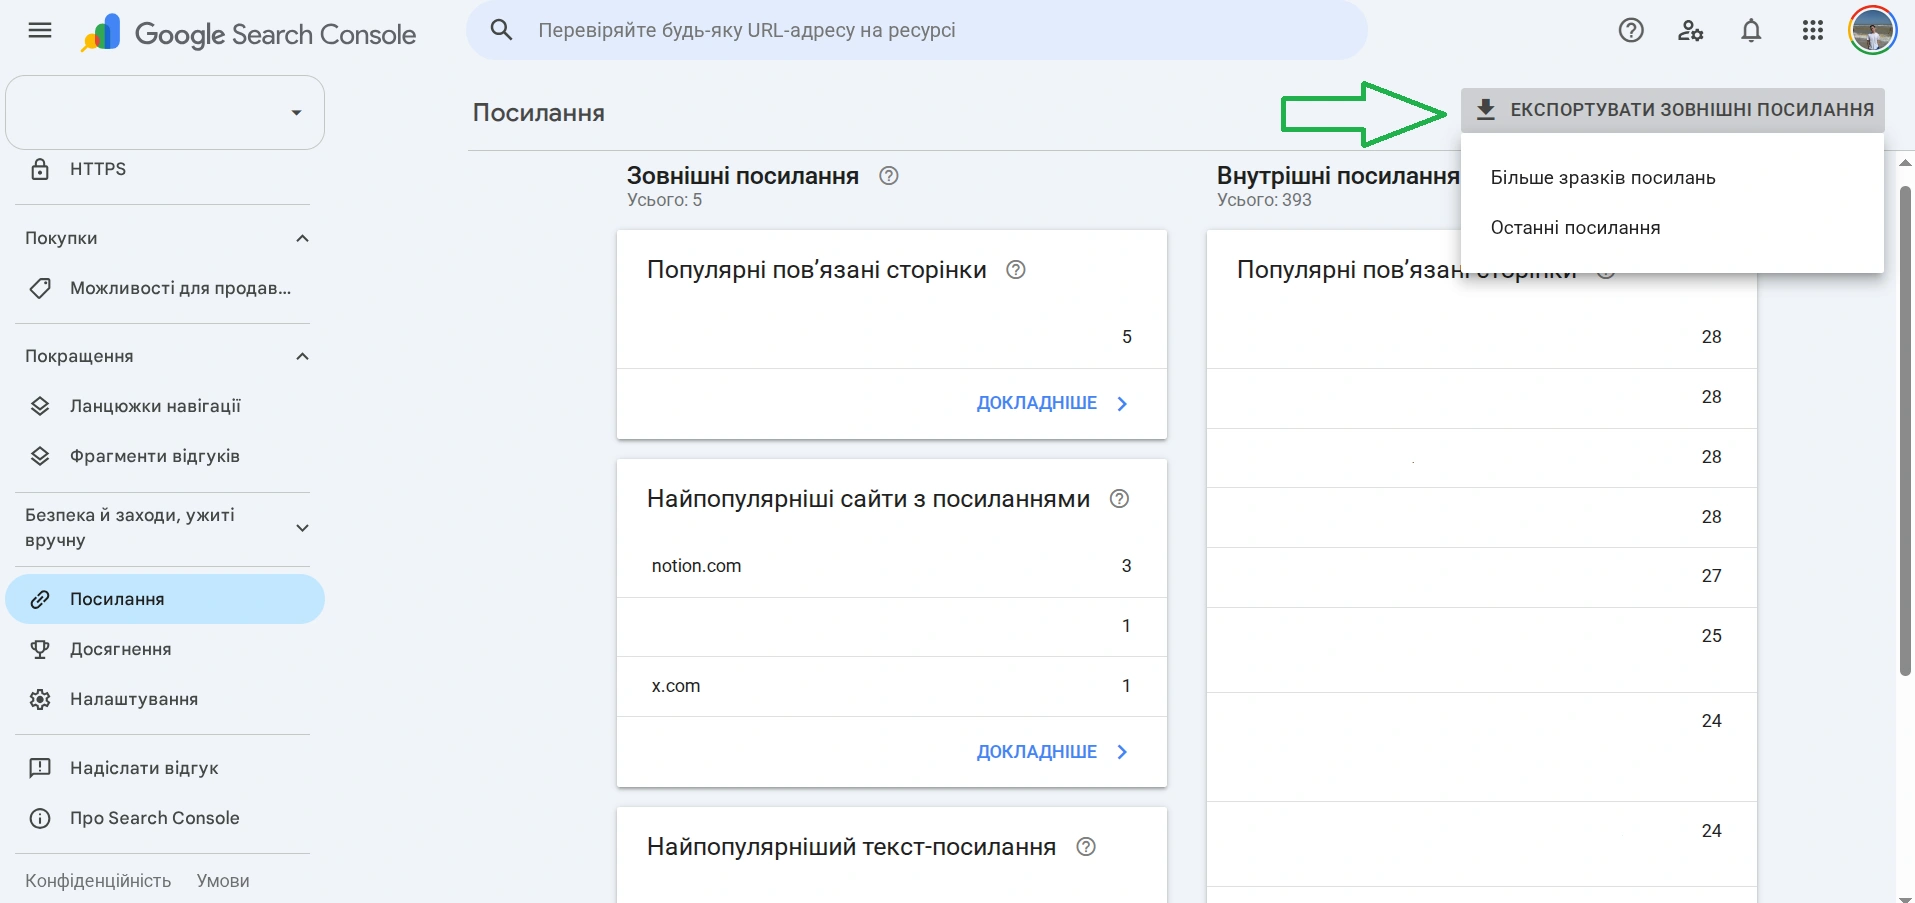The width and height of the screenshot is (1915, 903).
Task: Open Фрагменти відгуків report
Action: 163,456
